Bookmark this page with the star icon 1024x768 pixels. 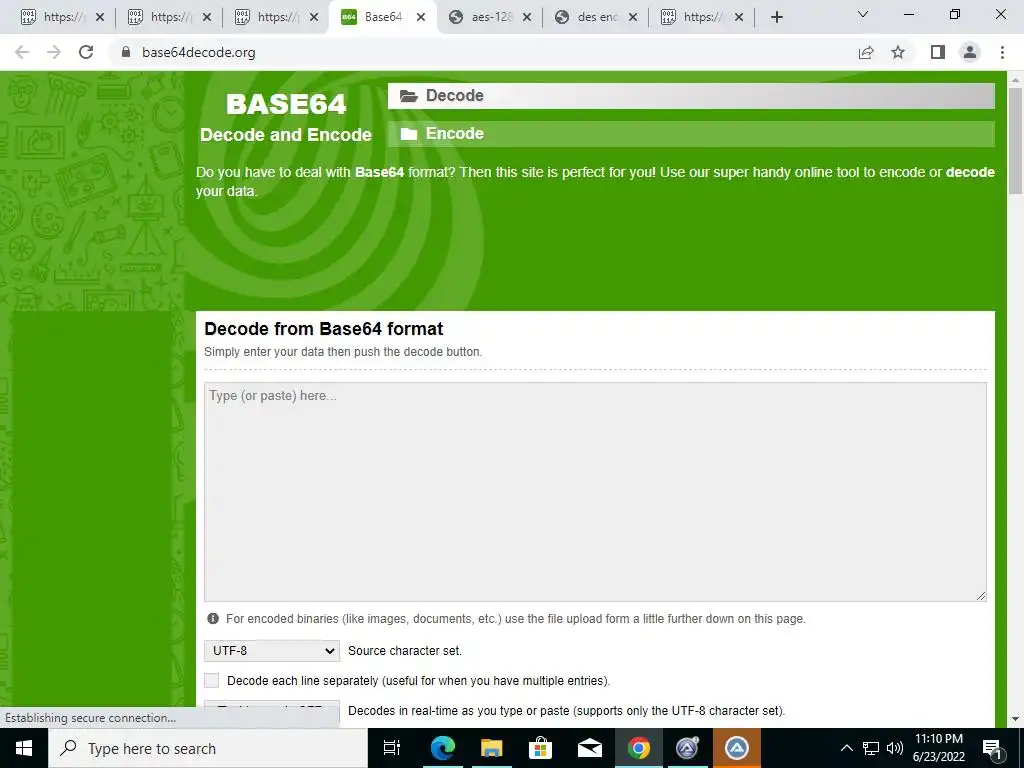[x=898, y=52]
